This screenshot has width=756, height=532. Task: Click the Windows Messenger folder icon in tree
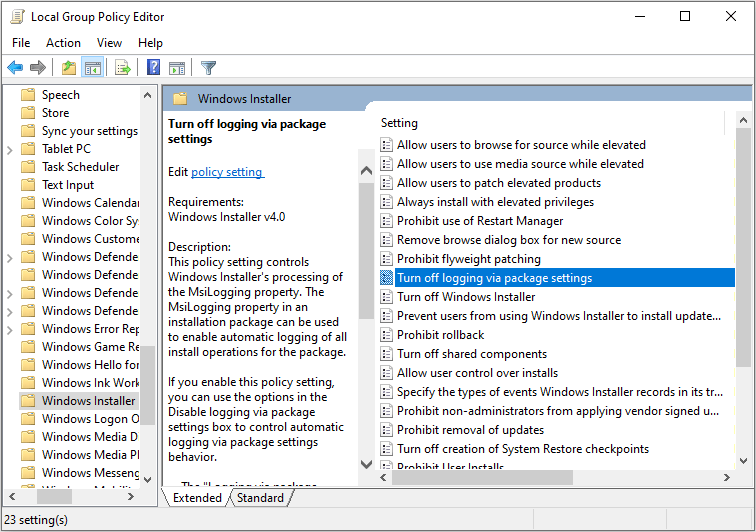(x=28, y=473)
